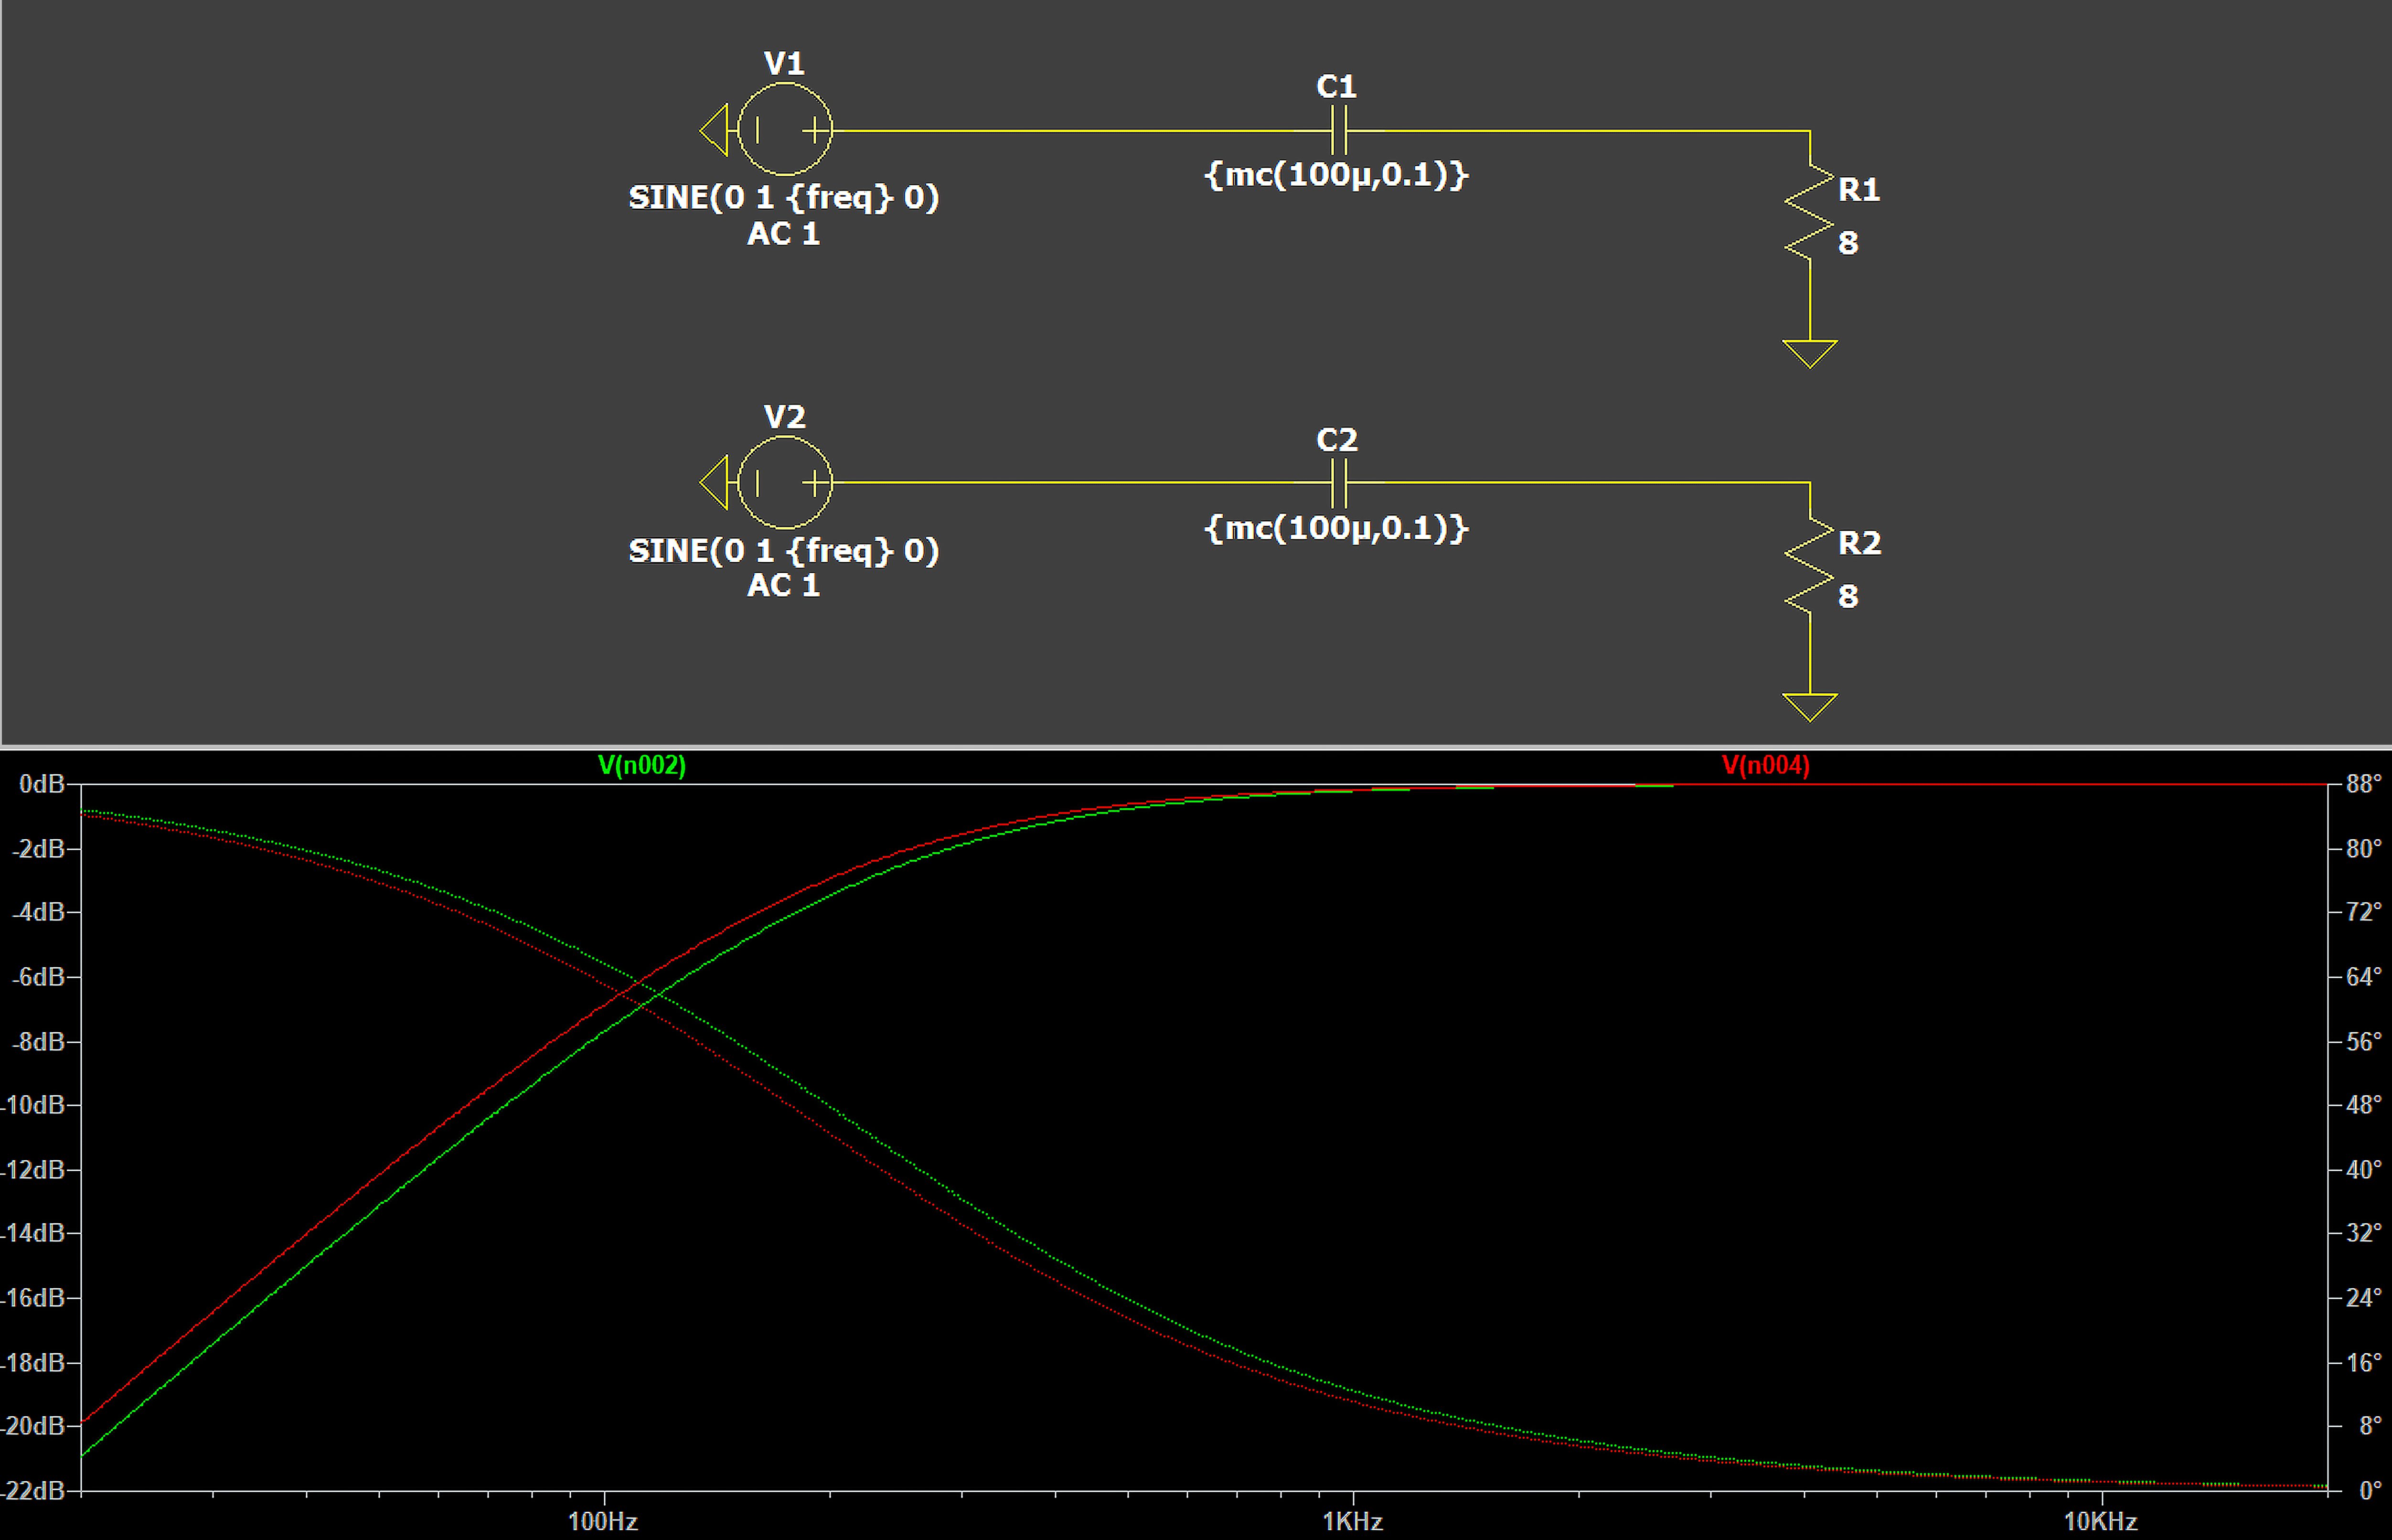
Task: Click the 24° right phase axis label
Action: click(2364, 1298)
